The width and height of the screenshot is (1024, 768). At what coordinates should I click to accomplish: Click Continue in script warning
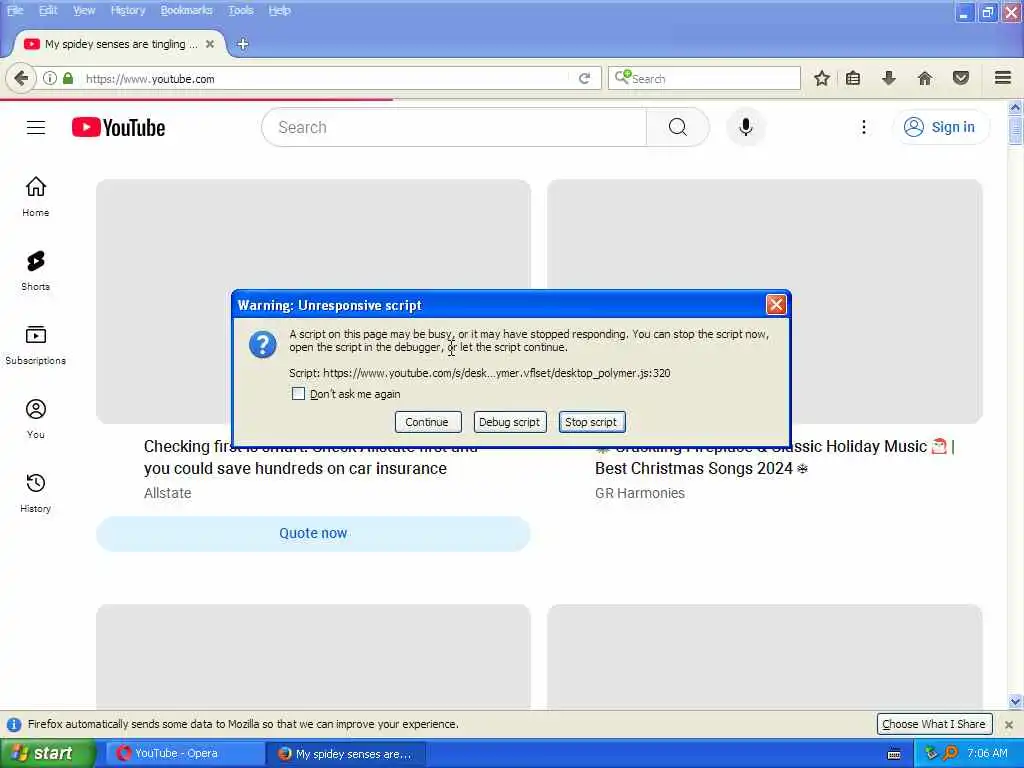428,422
